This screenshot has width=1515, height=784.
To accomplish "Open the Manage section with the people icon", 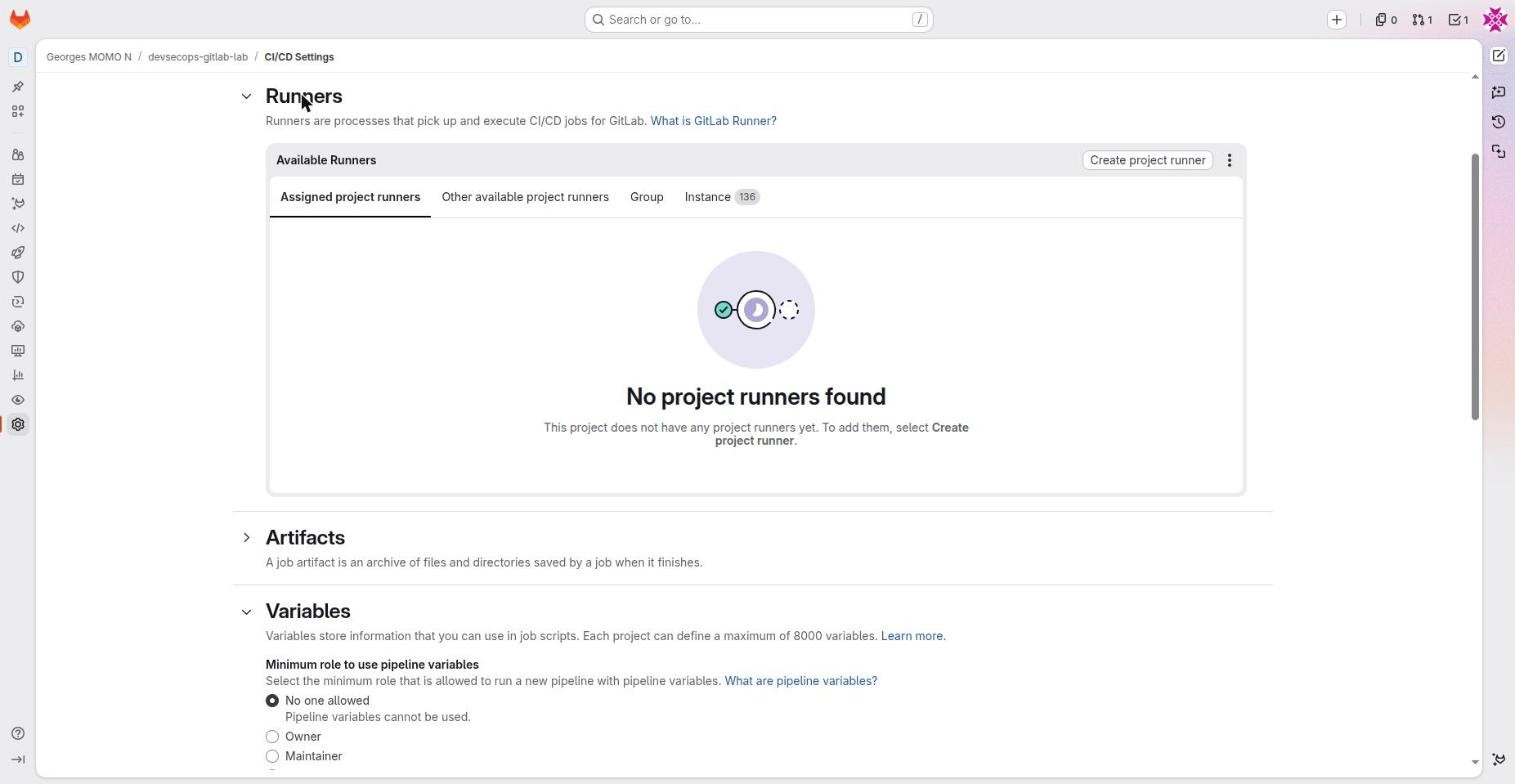I will point(17,155).
